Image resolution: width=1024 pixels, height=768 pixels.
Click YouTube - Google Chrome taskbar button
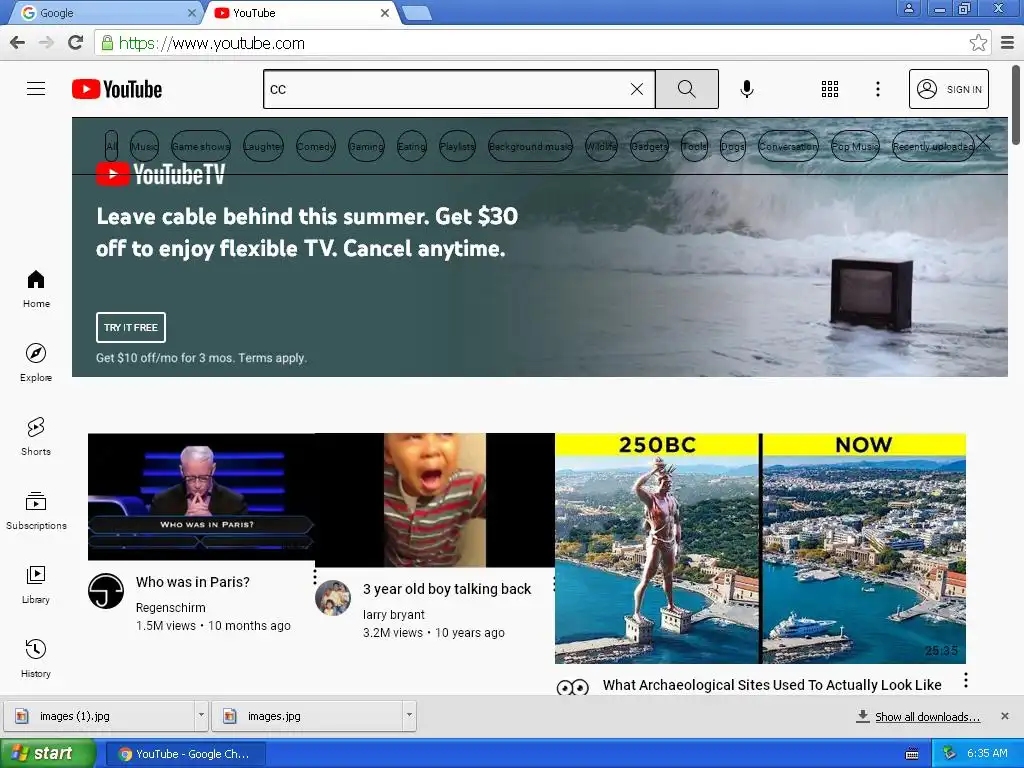[x=185, y=754]
